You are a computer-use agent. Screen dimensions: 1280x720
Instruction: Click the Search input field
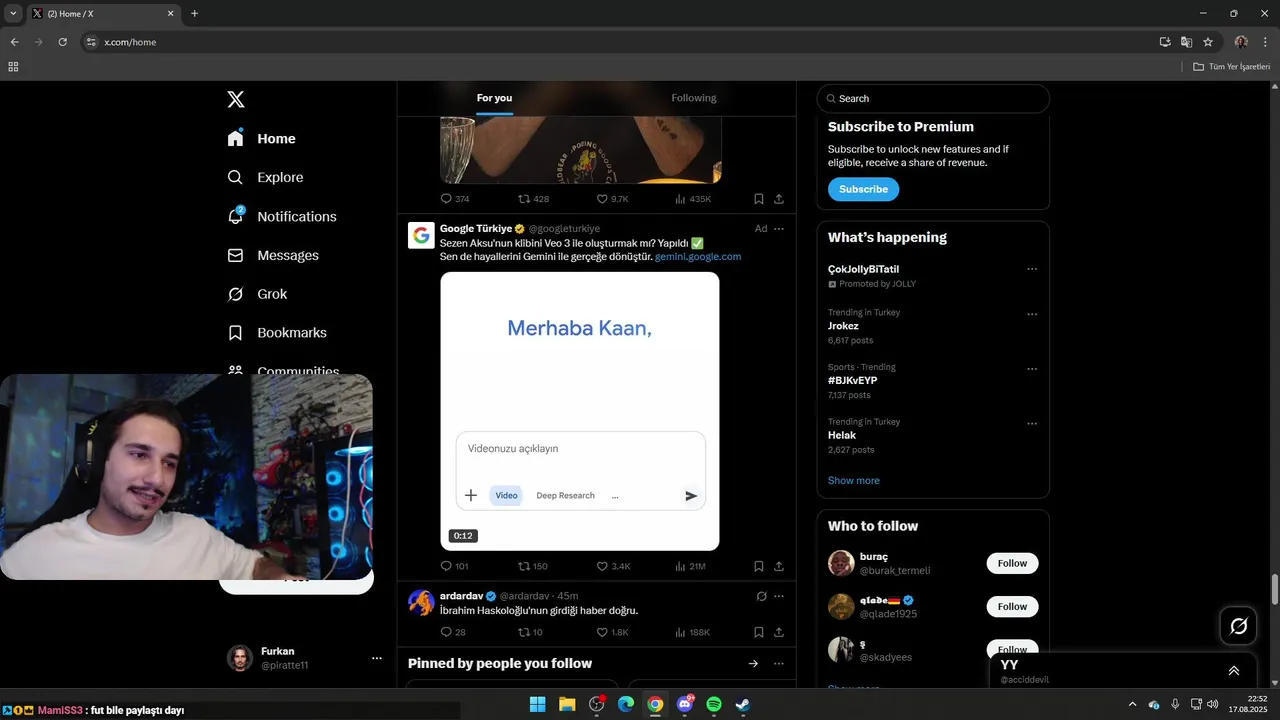[933, 98]
